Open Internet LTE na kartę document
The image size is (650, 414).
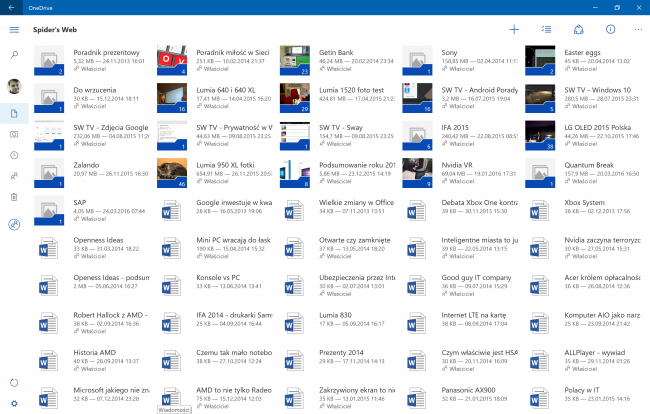pos(460,323)
